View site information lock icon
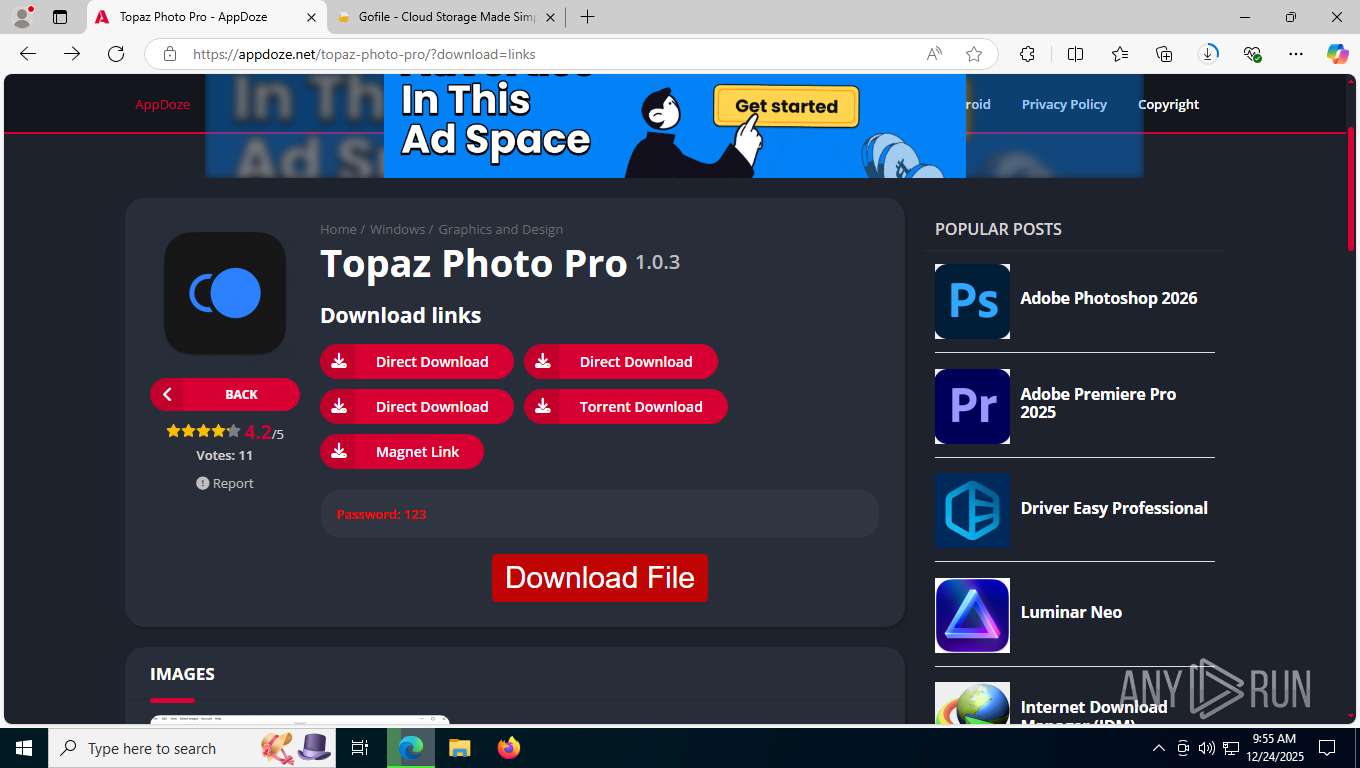The width and height of the screenshot is (1360, 768). [x=170, y=54]
